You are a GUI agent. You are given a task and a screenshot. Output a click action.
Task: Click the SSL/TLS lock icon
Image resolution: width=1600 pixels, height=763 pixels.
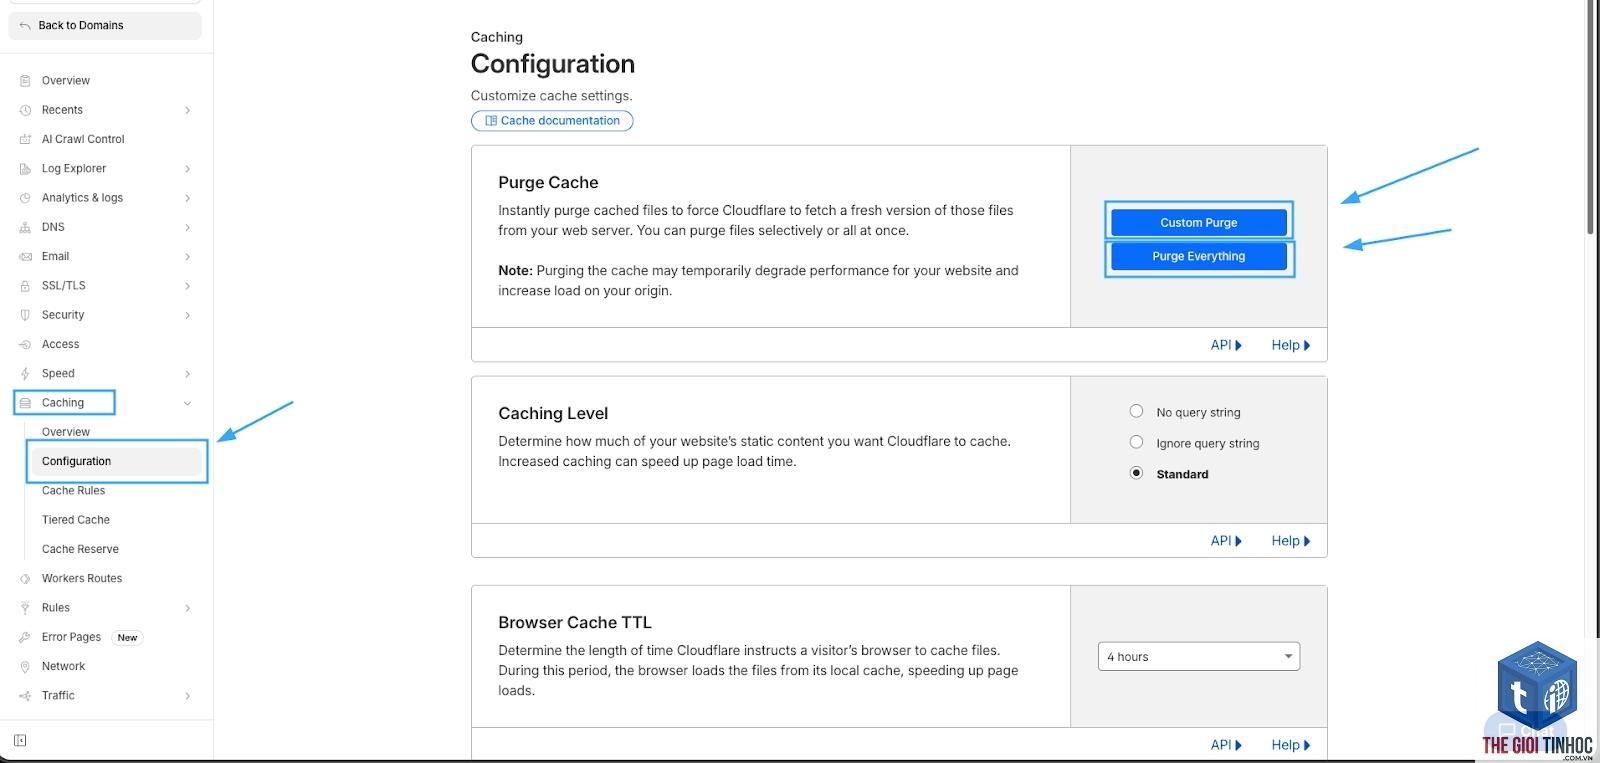click(x=25, y=286)
